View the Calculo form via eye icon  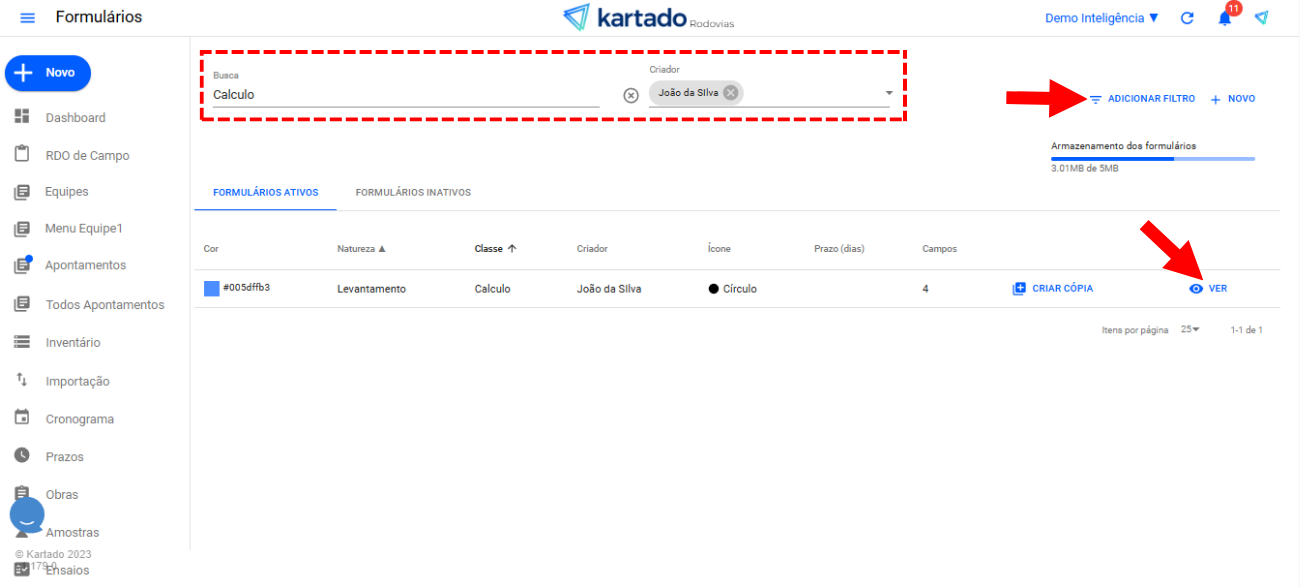(x=1196, y=289)
